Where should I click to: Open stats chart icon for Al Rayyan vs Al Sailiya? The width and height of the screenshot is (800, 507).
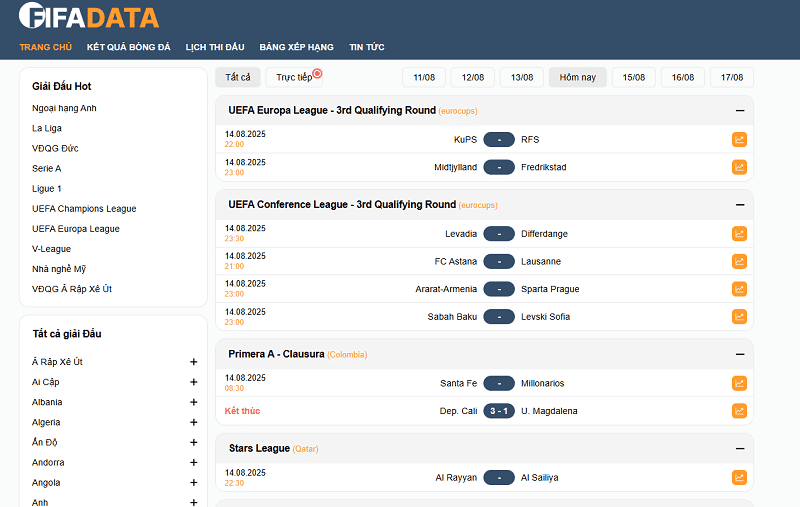(739, 478)
